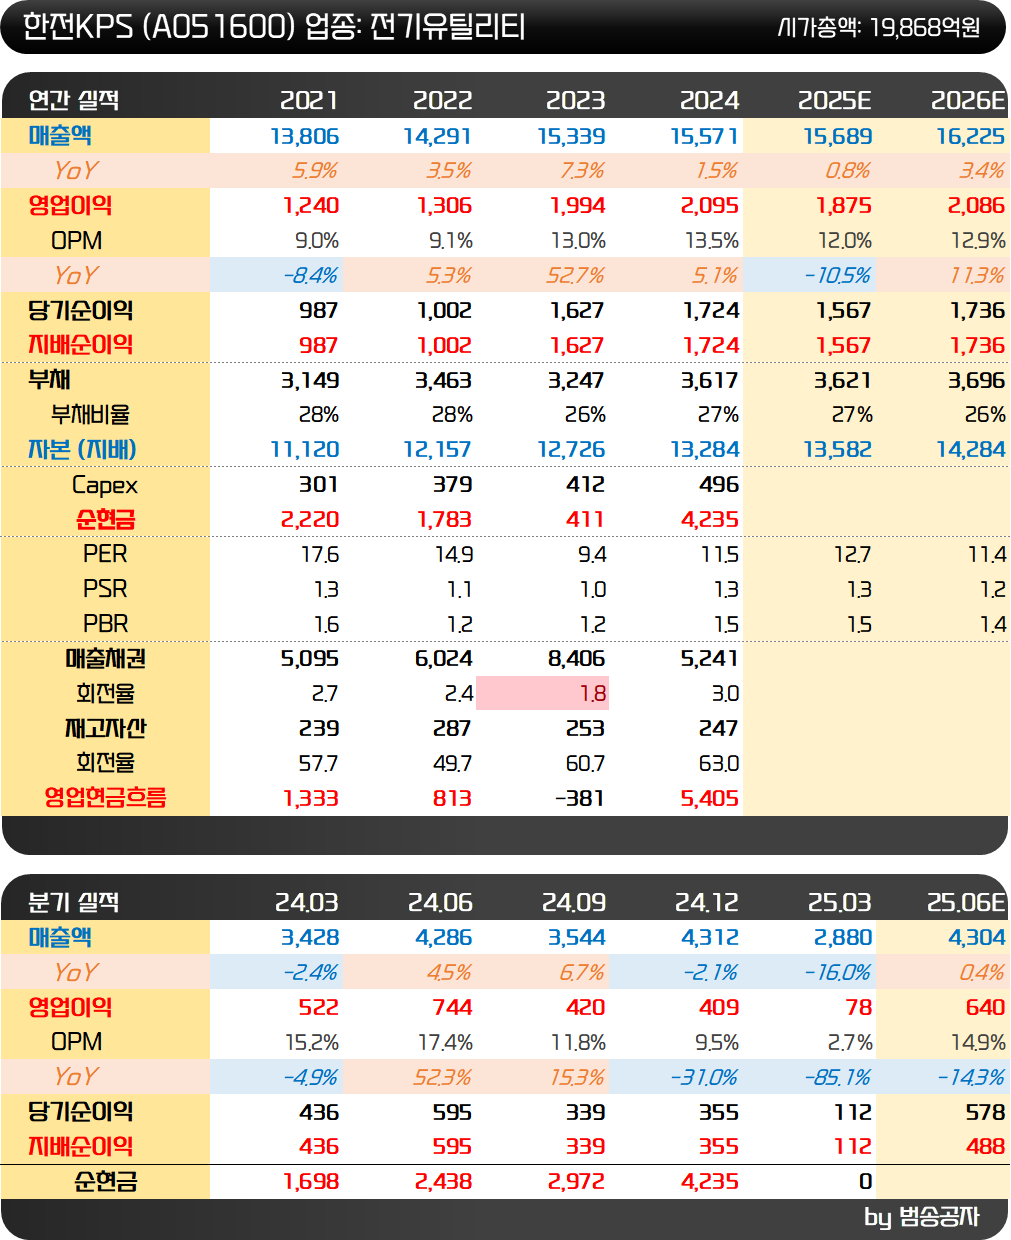The height and width of the screenshot is (1240, 1011).
Task: Select the 24.03 quarter column header
Action: (x=307, y=902)
